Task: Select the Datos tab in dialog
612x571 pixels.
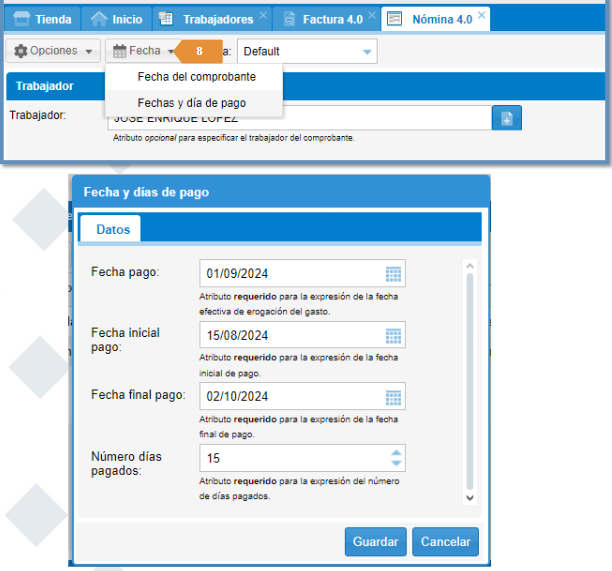Action: point(112,229)
